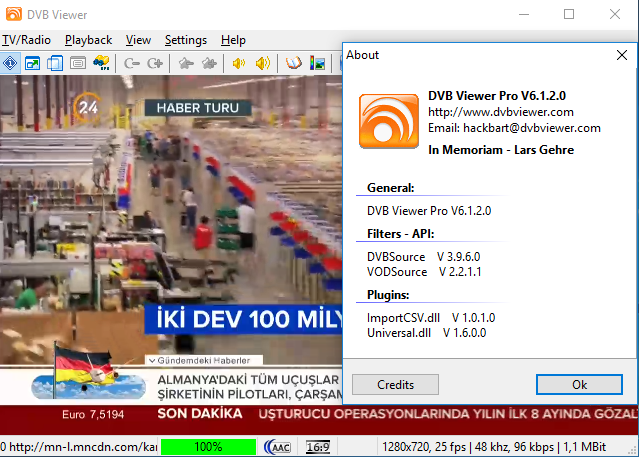Open the View menu
639x457 pixels.
(x=138, y=40)
